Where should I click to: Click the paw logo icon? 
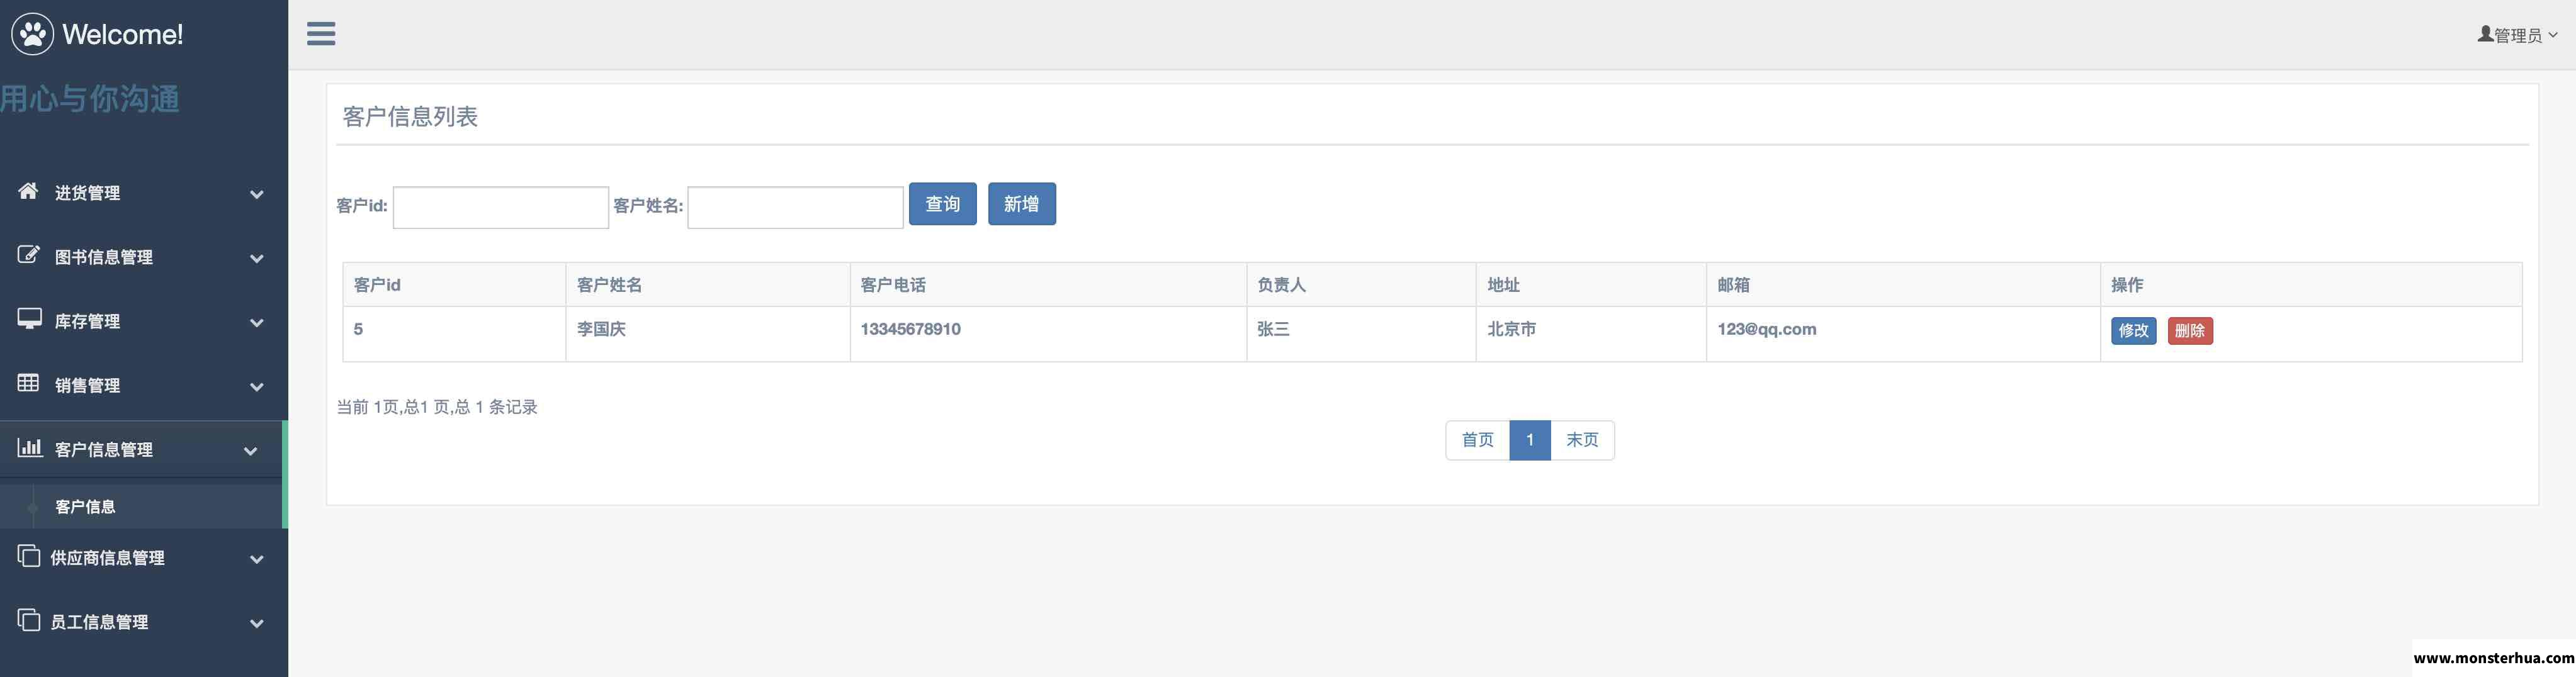(x=33, y=34)
